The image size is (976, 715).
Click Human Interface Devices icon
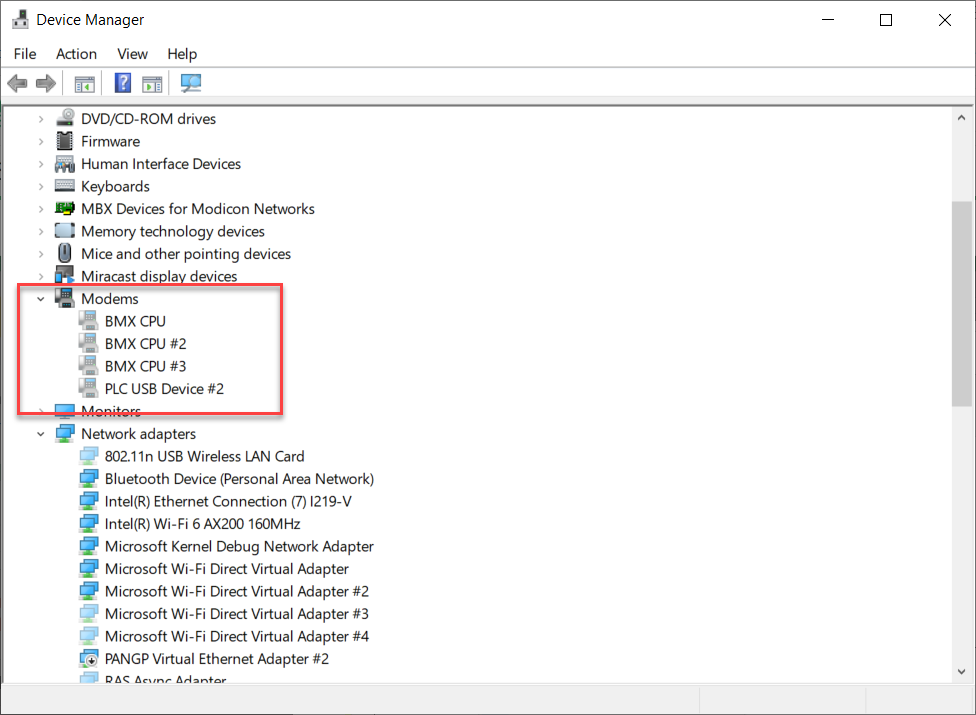tap(65, 164)
